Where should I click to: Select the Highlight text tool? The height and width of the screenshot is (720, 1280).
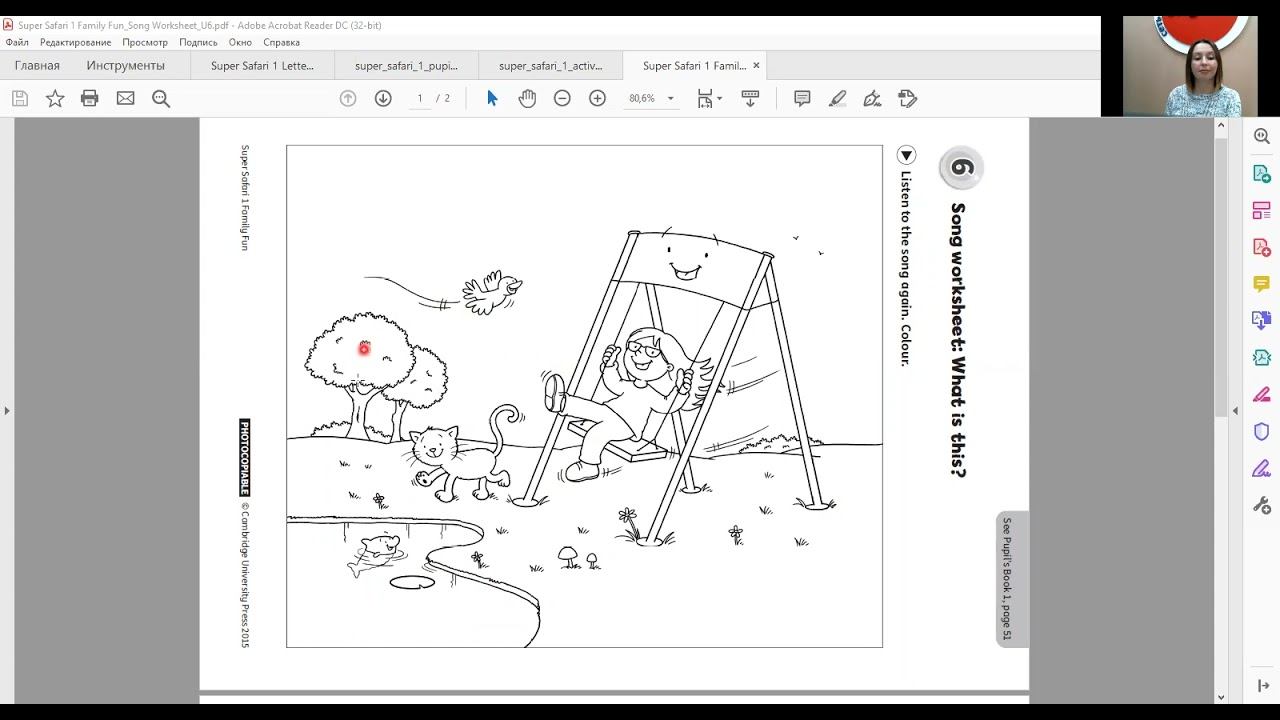click(x=838, y=98)
